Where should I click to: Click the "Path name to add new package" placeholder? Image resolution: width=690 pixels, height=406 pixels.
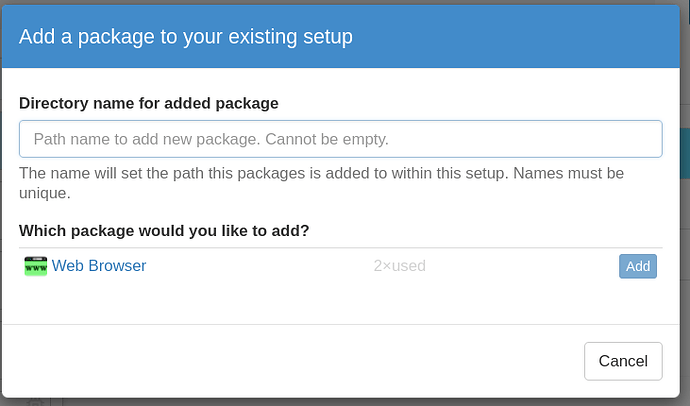pyautogui.click(x=210, y=139)
